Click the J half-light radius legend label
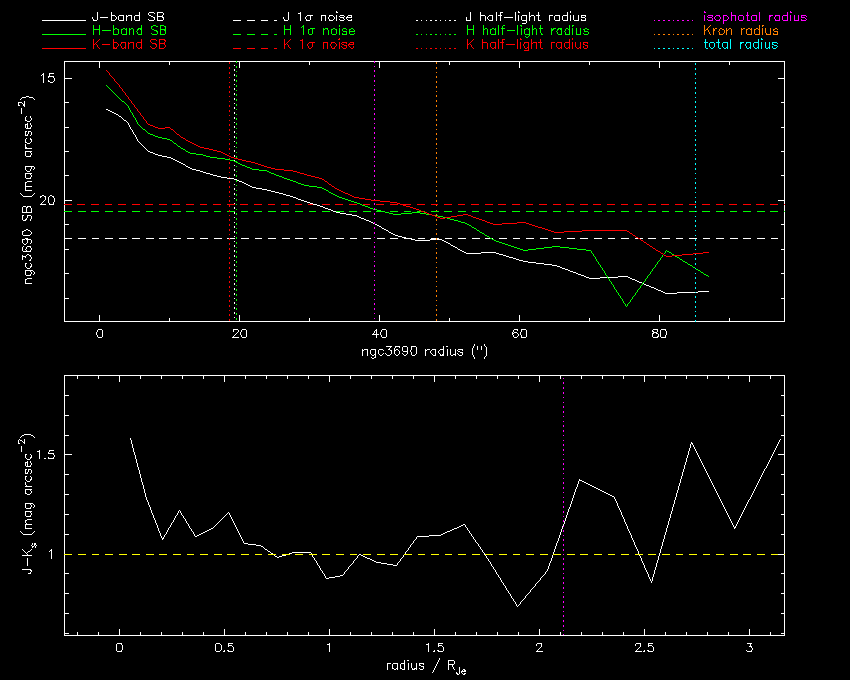 pos(526,18)
